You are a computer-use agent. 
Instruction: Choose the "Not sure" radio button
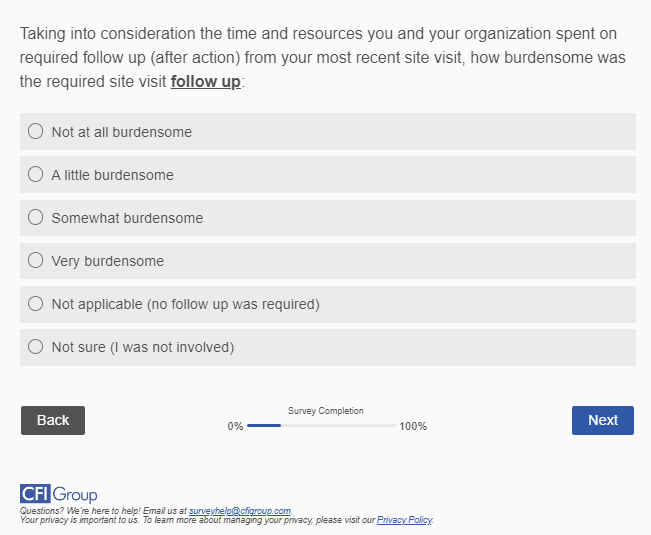36,346
